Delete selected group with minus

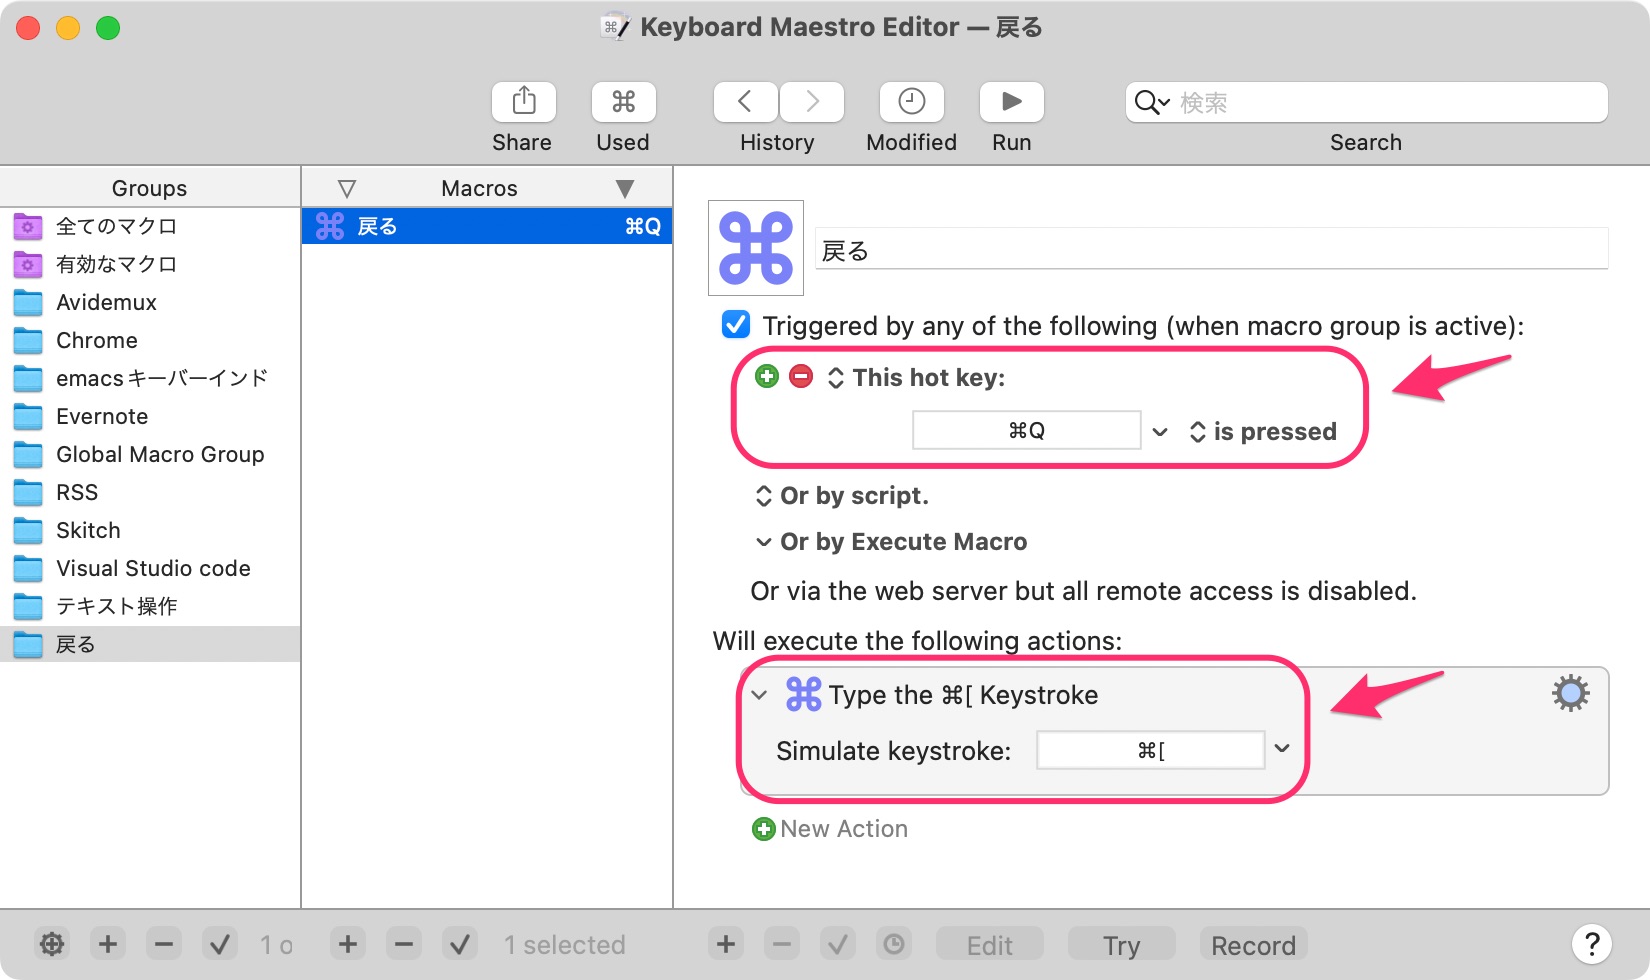164,944
